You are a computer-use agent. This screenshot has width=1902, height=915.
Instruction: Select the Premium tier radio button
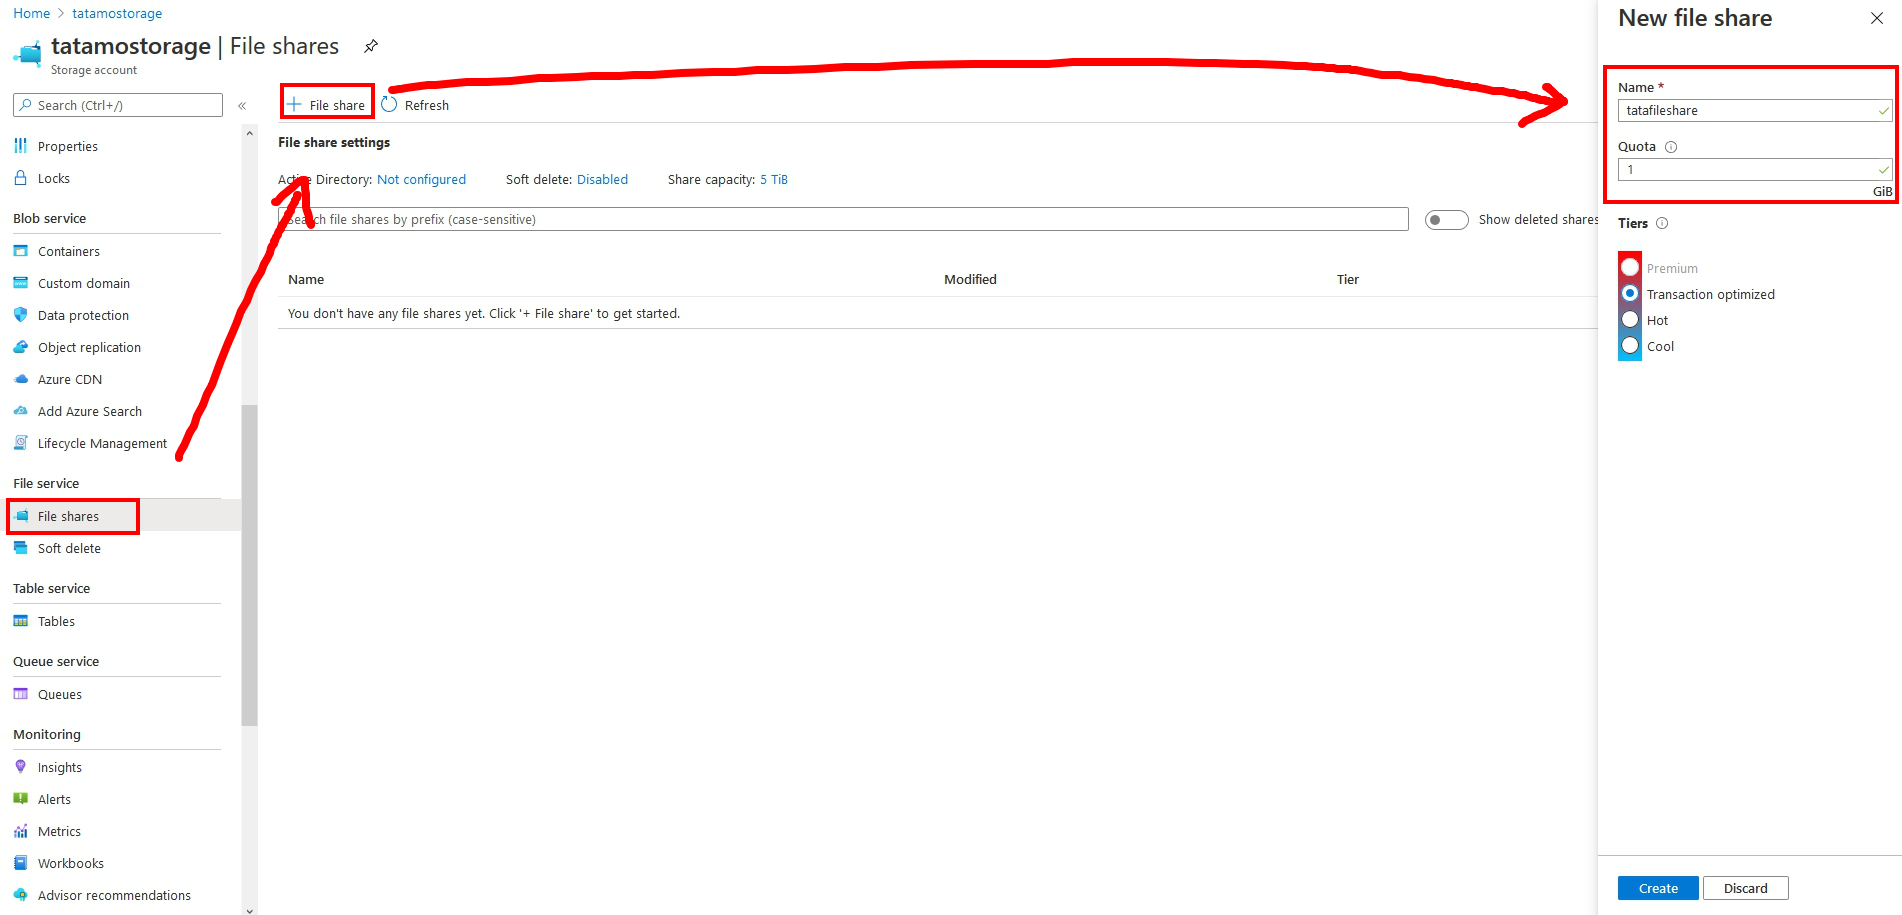1630,267
